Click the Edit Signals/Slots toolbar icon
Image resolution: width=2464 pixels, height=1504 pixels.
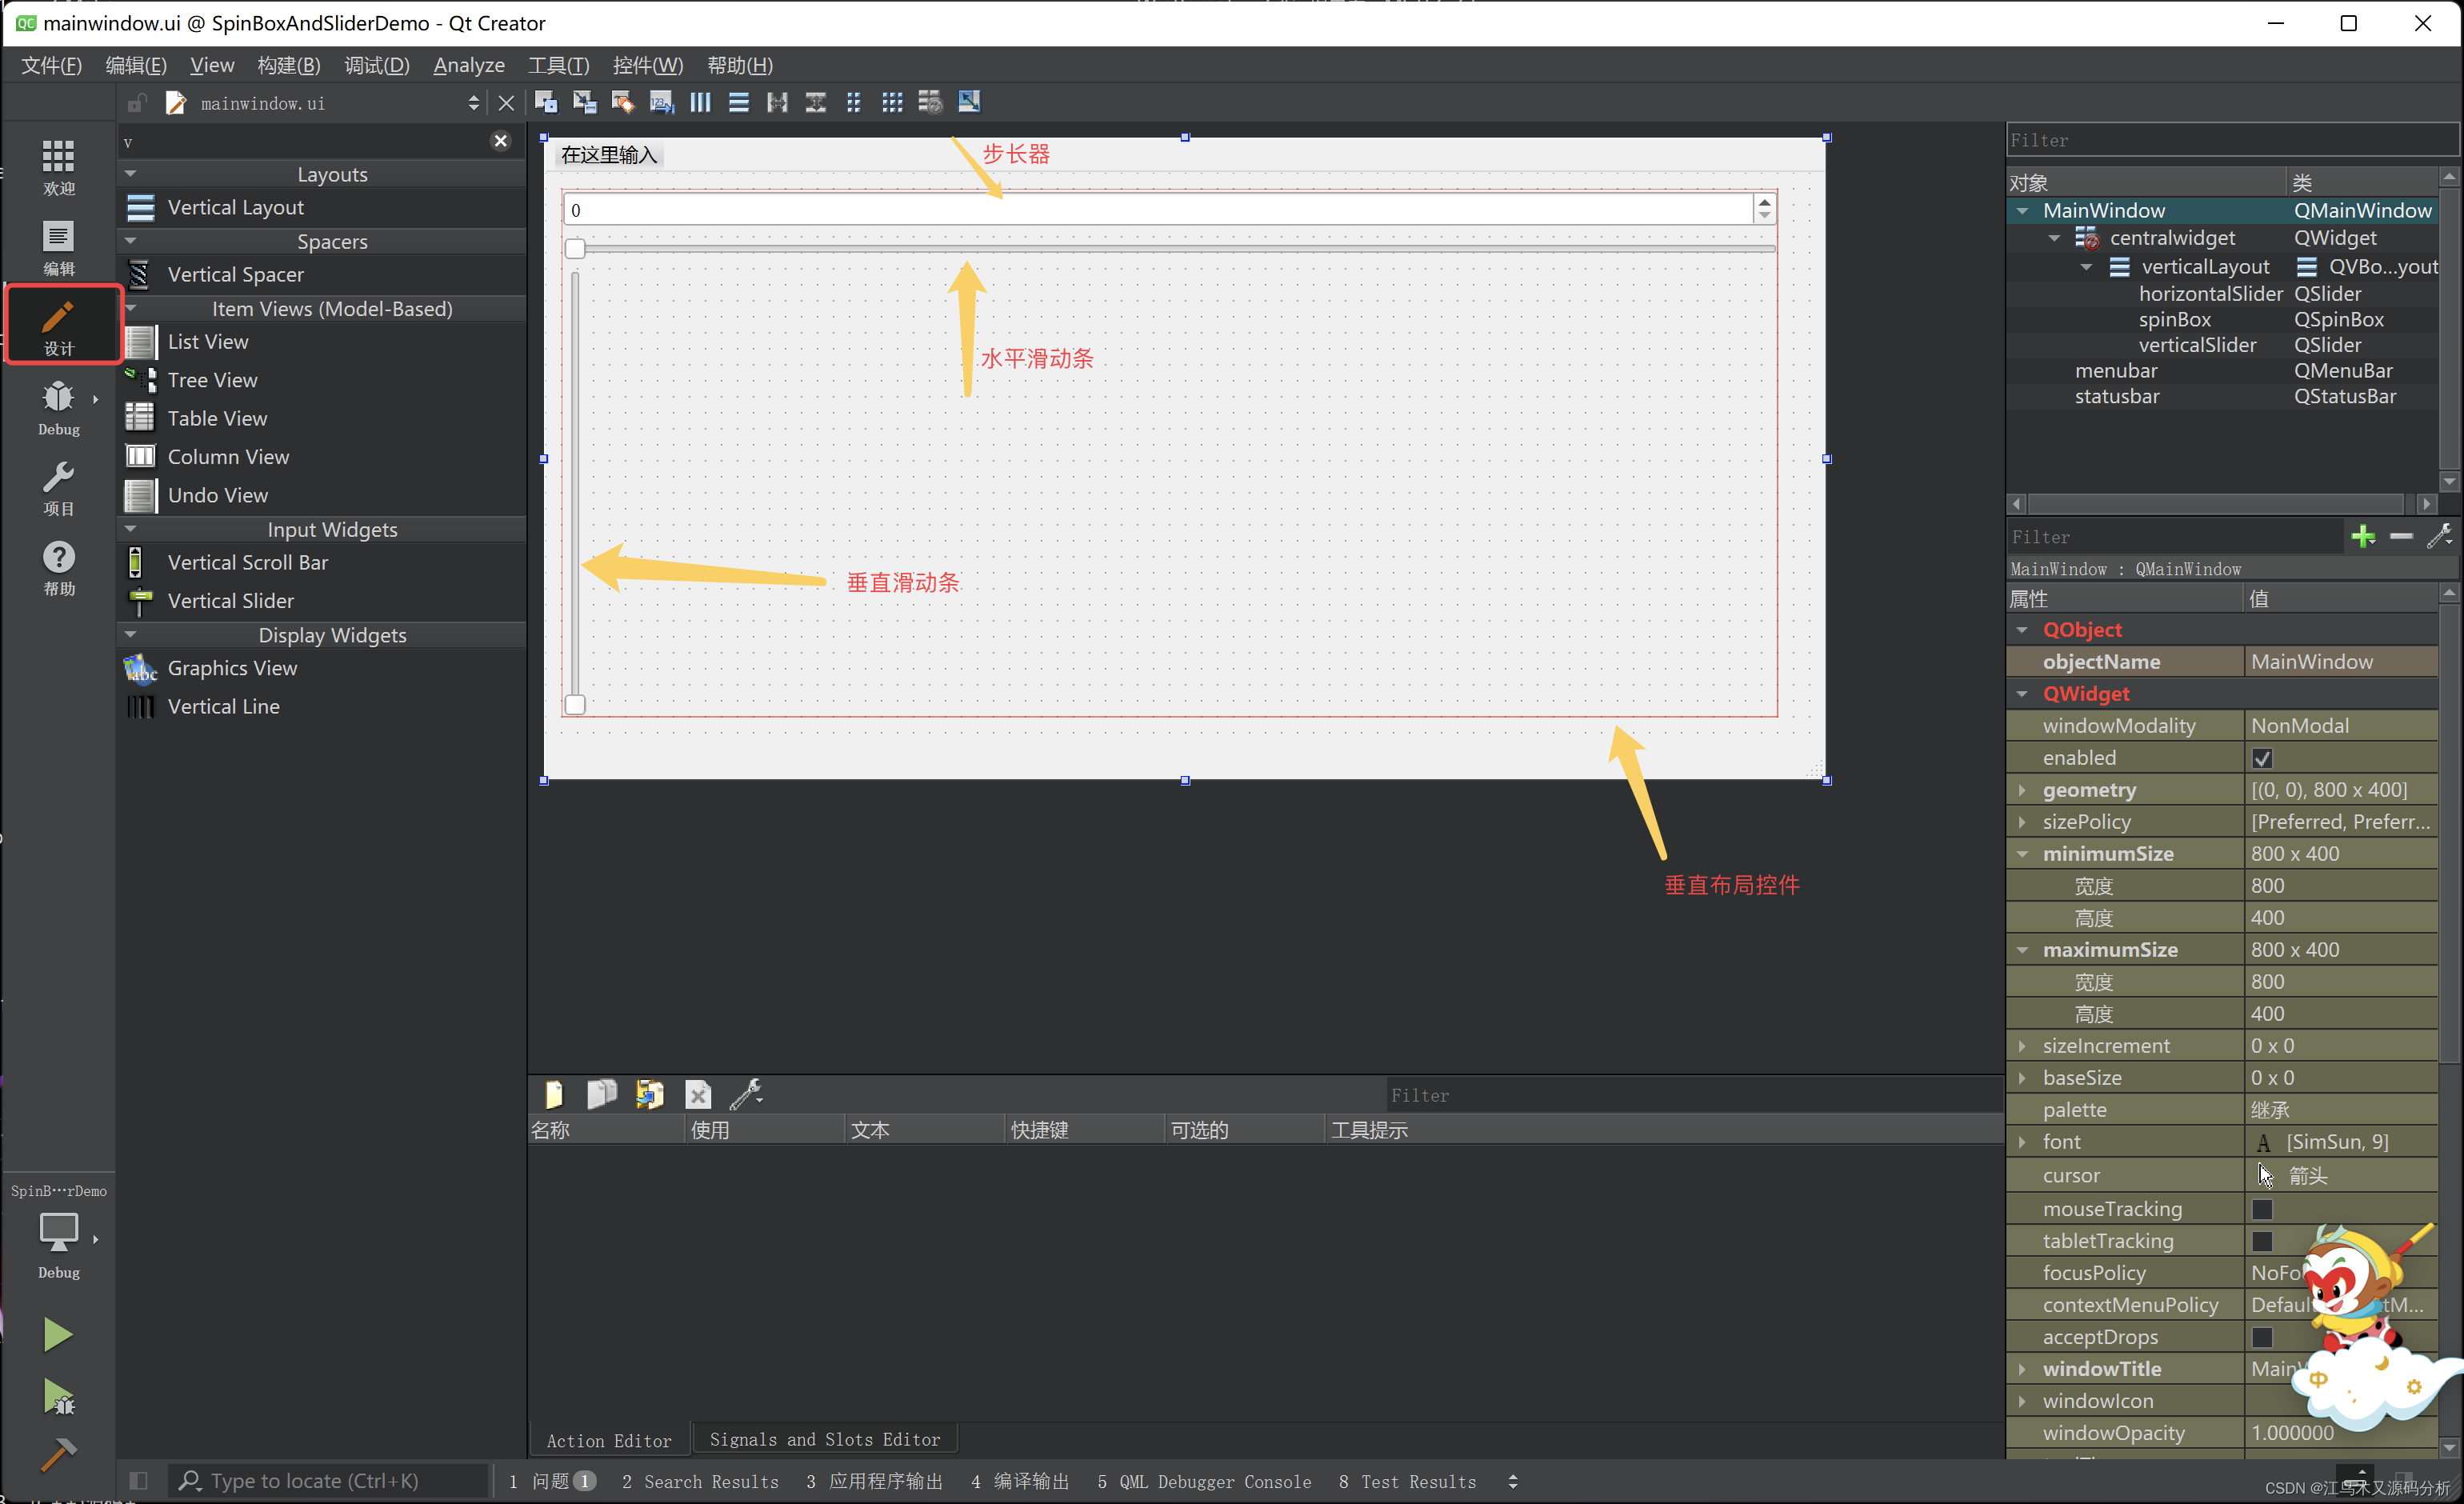584,102
